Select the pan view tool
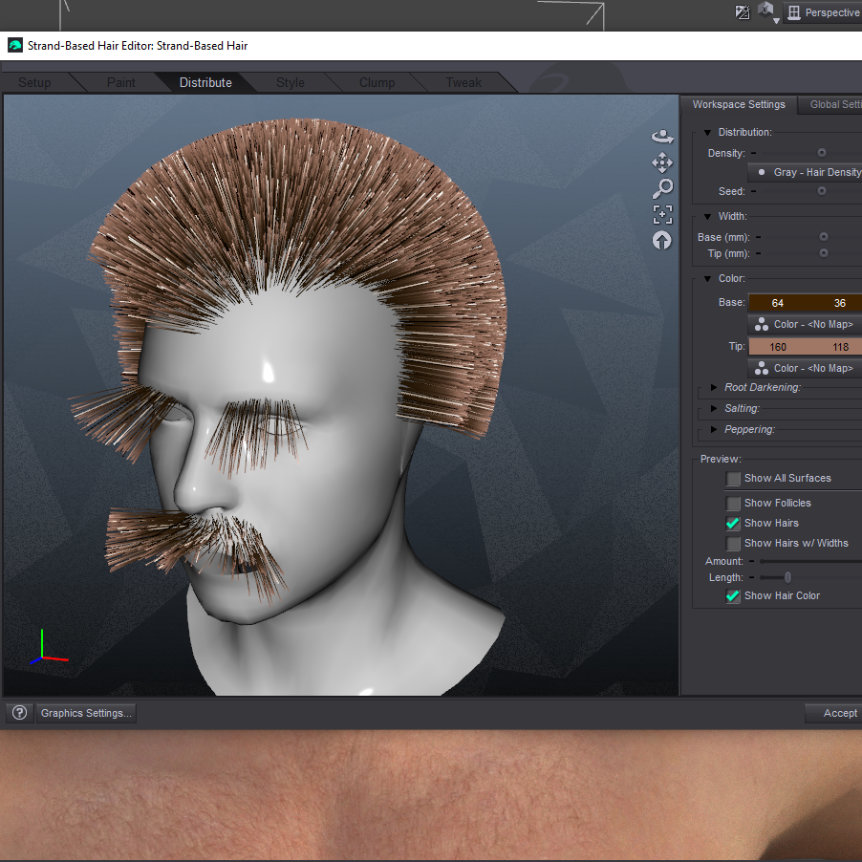 (662, 162)
